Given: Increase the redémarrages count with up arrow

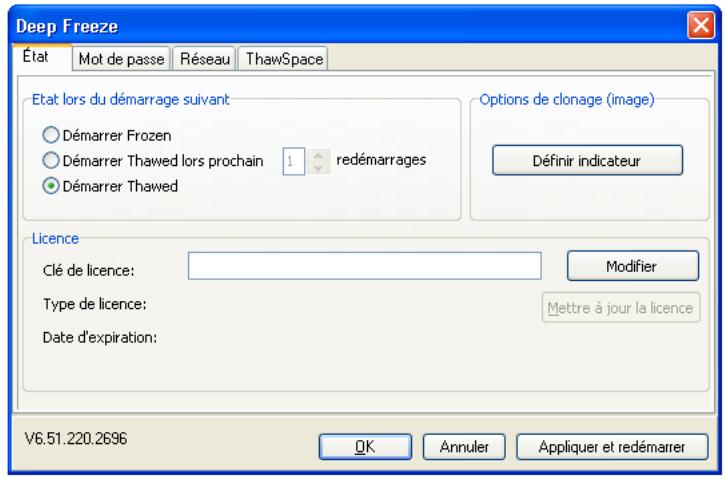Looking at the screenshot, I should coord(318,156).
